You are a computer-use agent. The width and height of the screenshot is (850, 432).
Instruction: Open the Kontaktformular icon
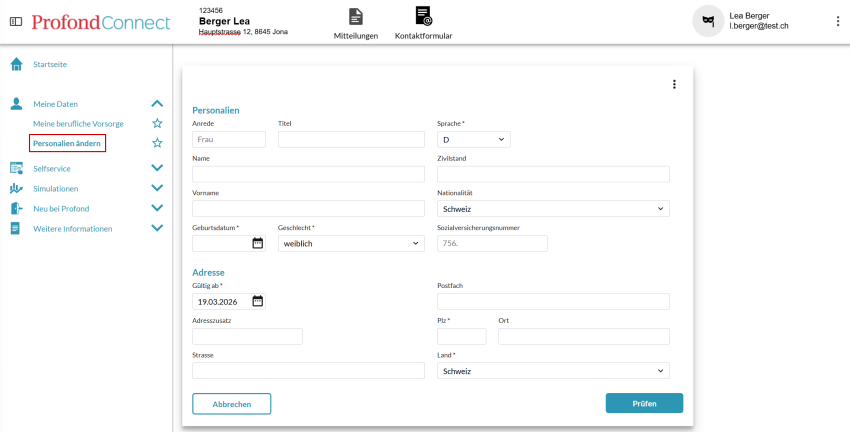423,16
